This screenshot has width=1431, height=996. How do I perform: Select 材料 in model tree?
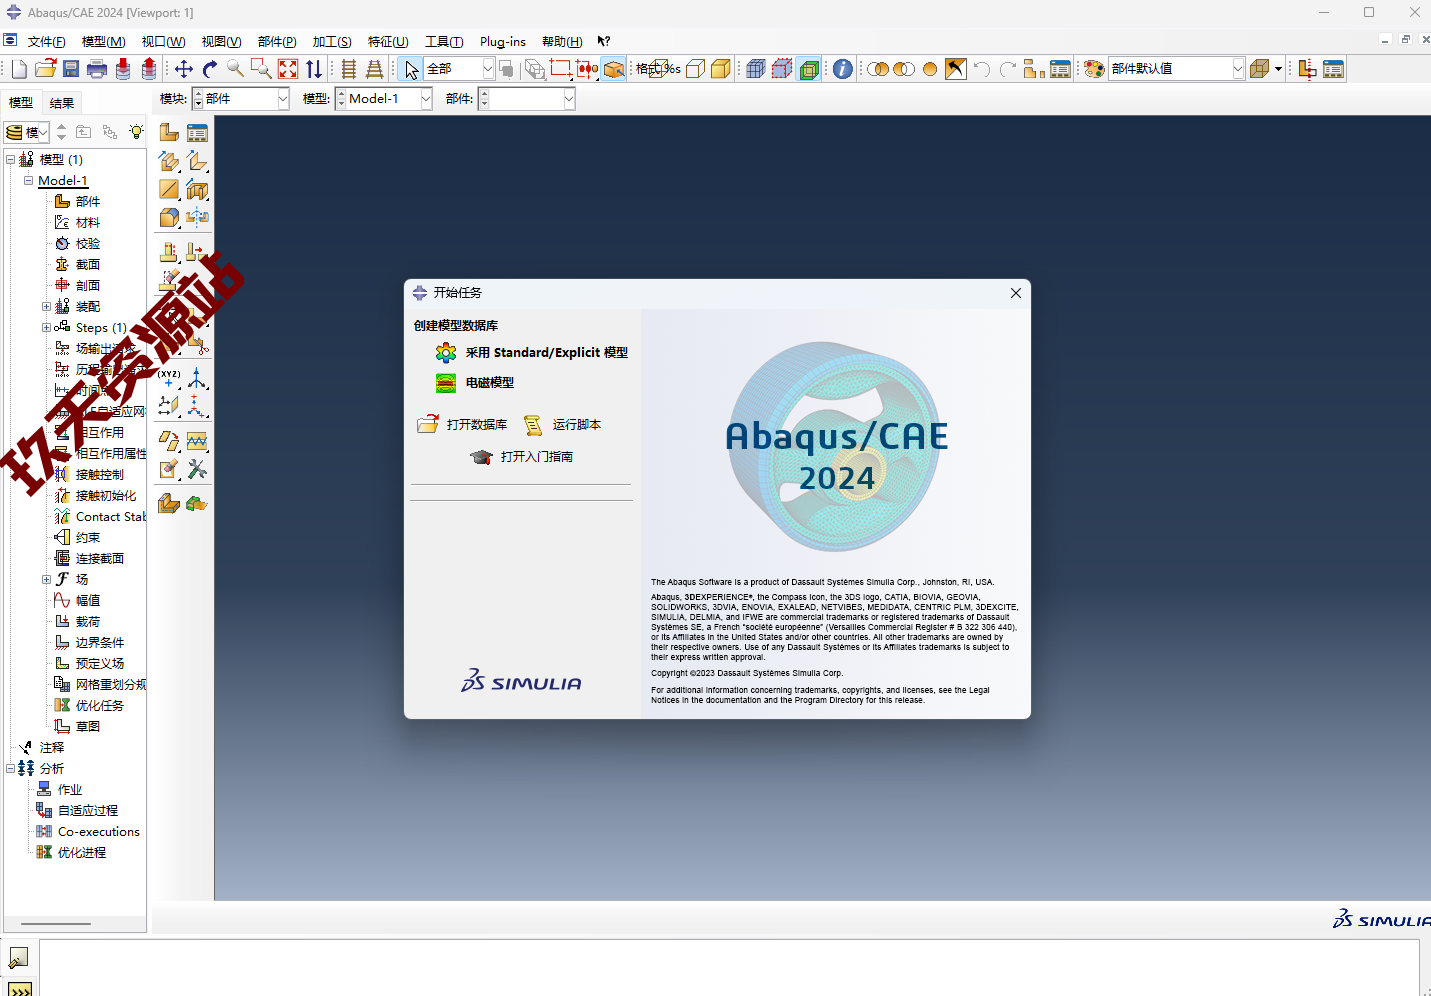tap(88, 223)
